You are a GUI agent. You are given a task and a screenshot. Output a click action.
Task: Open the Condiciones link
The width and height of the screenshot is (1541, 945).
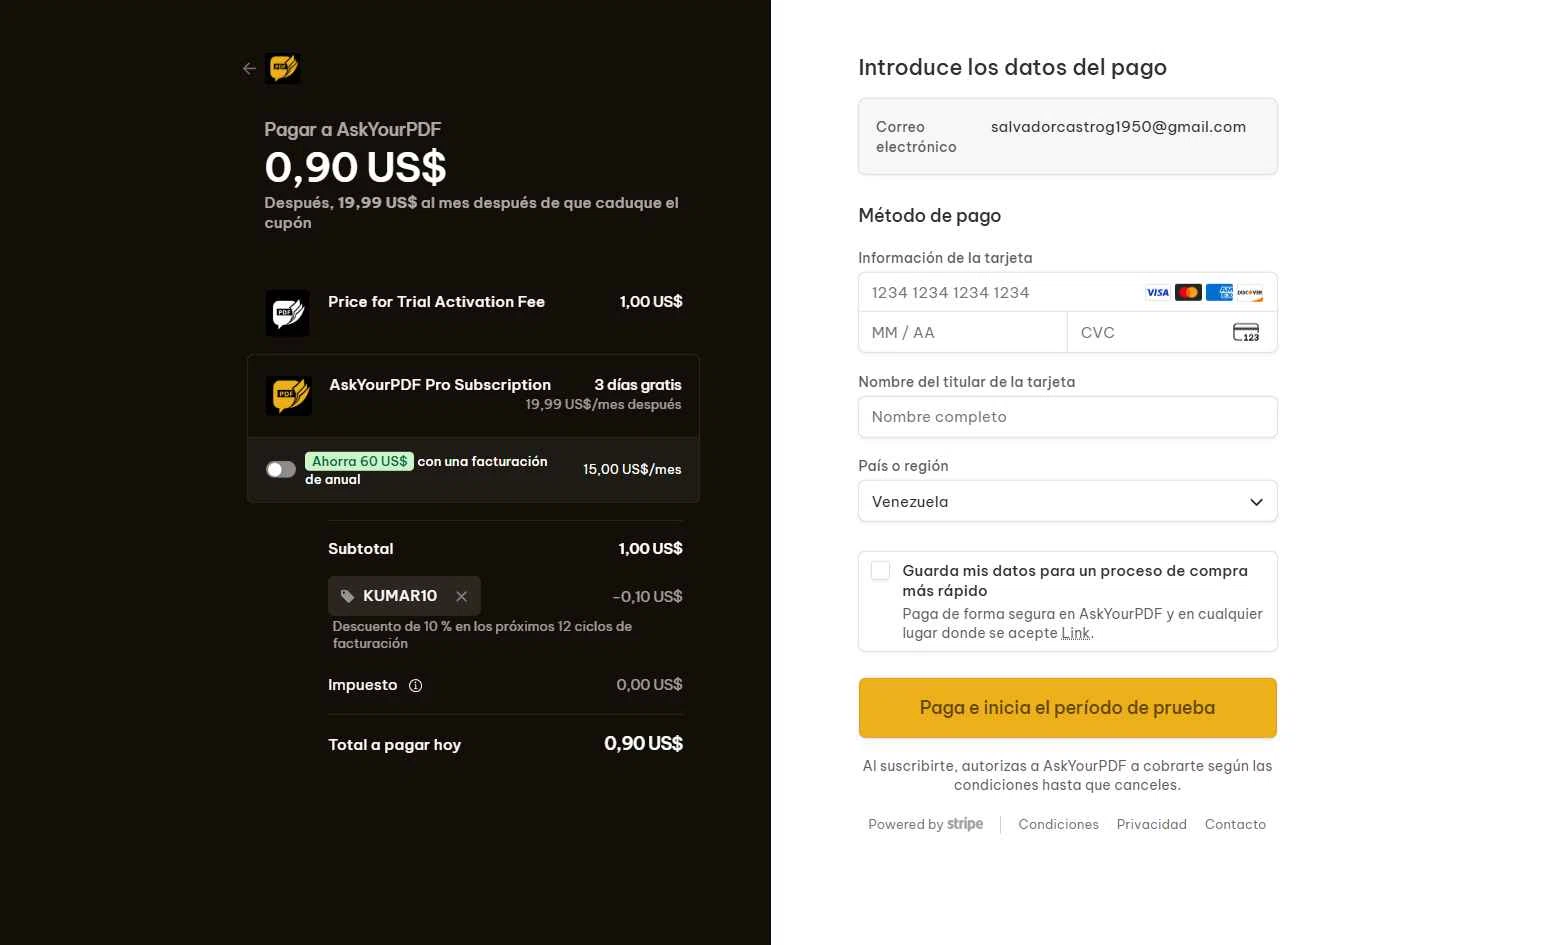tap(1058, 824)
